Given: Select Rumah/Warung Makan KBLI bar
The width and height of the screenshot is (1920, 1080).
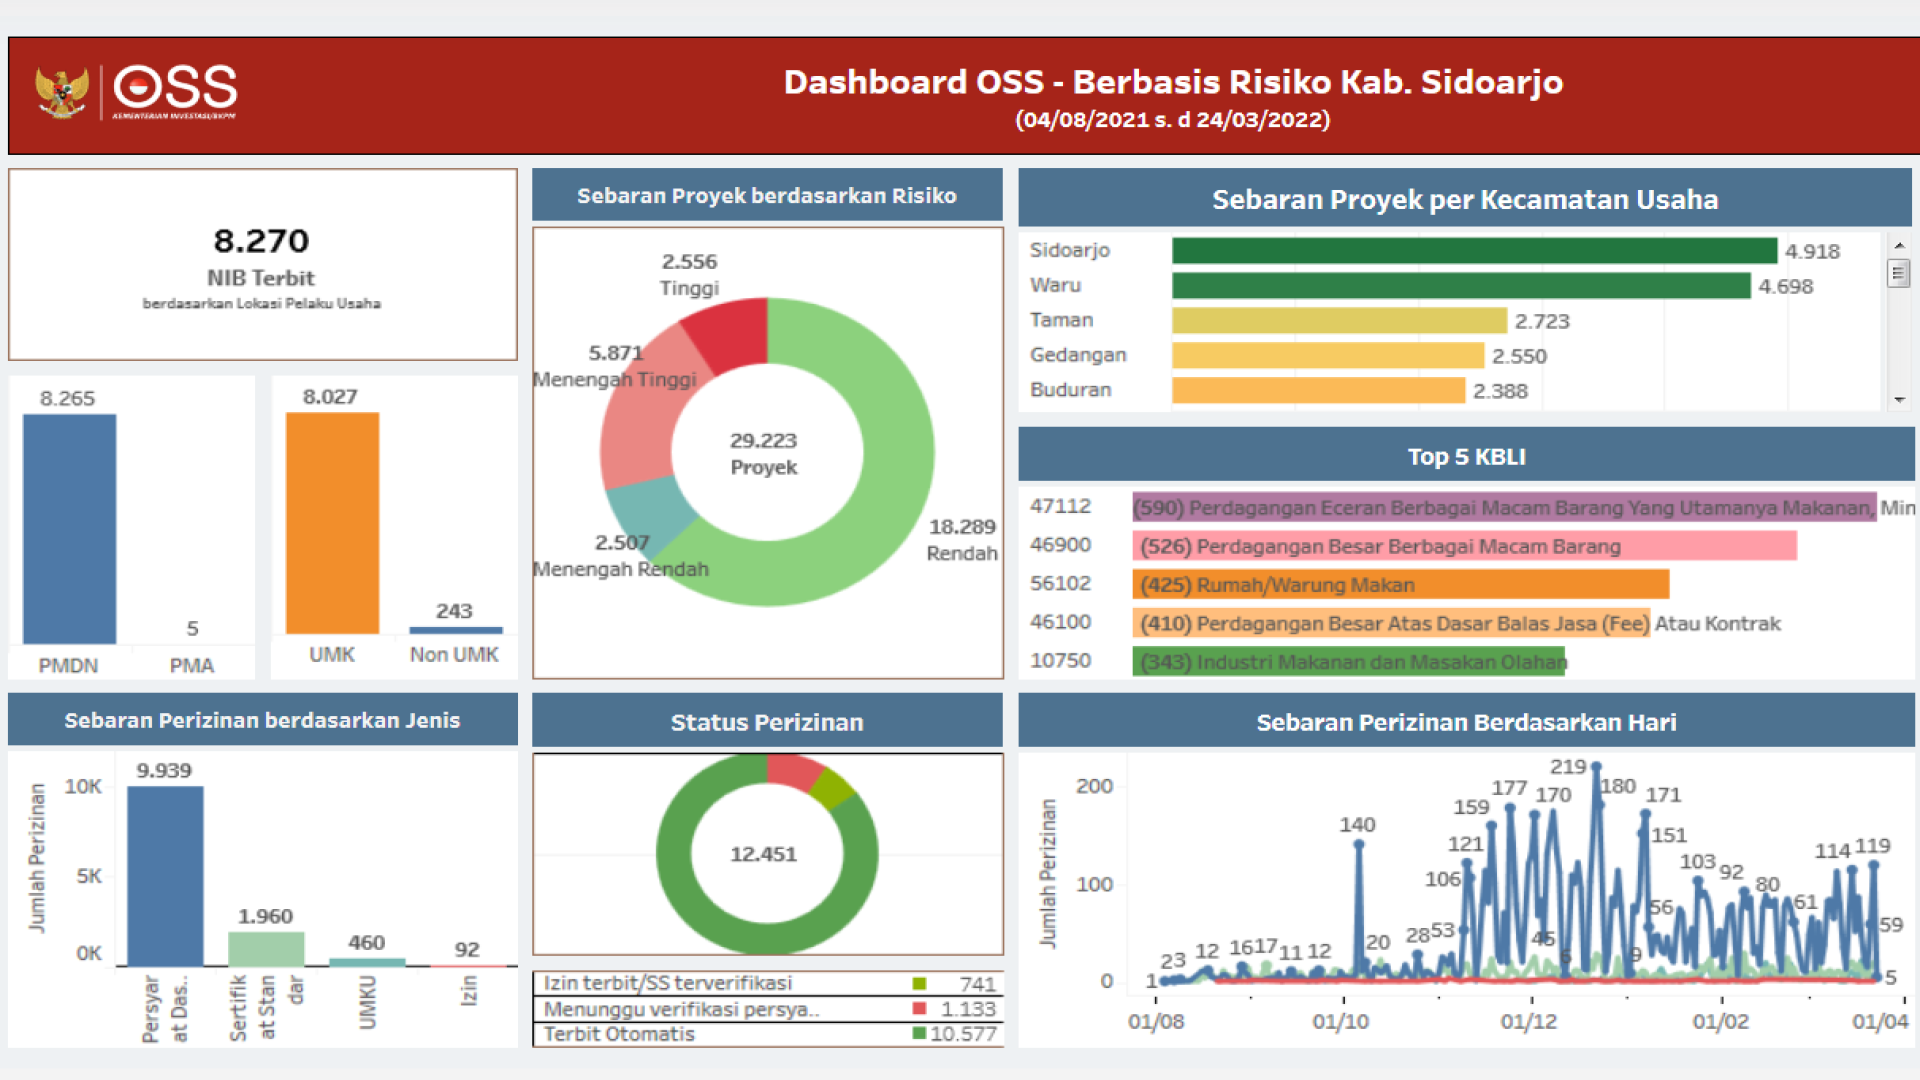Looking at the screenshot, I should [x=1400, y=585].
